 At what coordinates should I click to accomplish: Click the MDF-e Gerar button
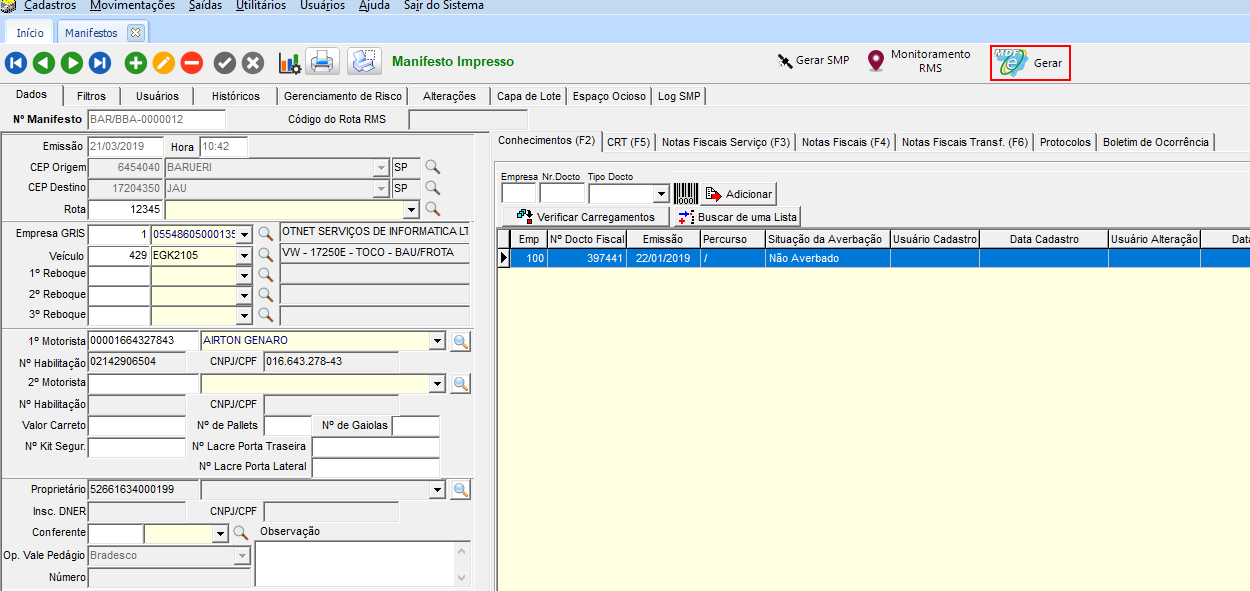(1031, 63)
